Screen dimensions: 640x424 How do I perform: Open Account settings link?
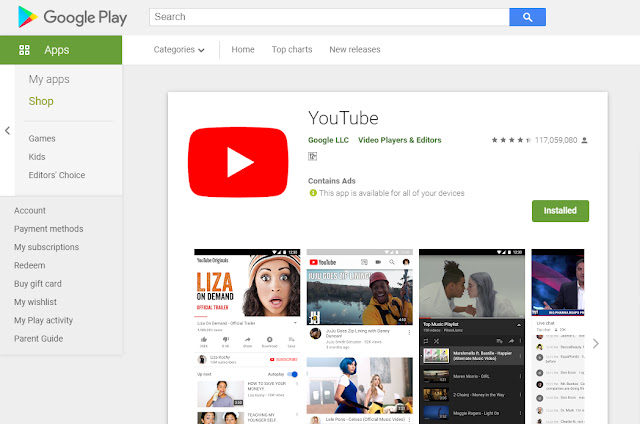click(30, 211)
